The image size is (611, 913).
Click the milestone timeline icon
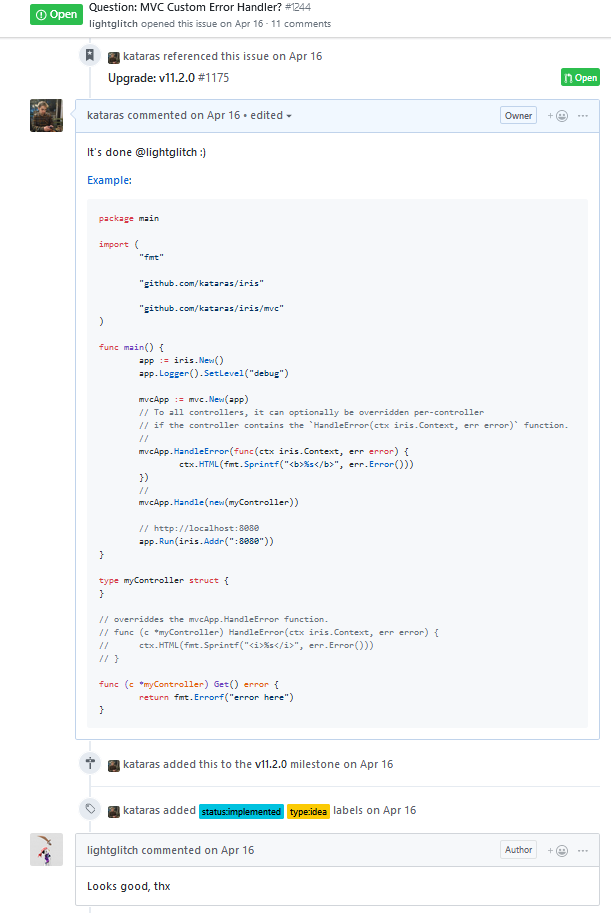(90, 764)
